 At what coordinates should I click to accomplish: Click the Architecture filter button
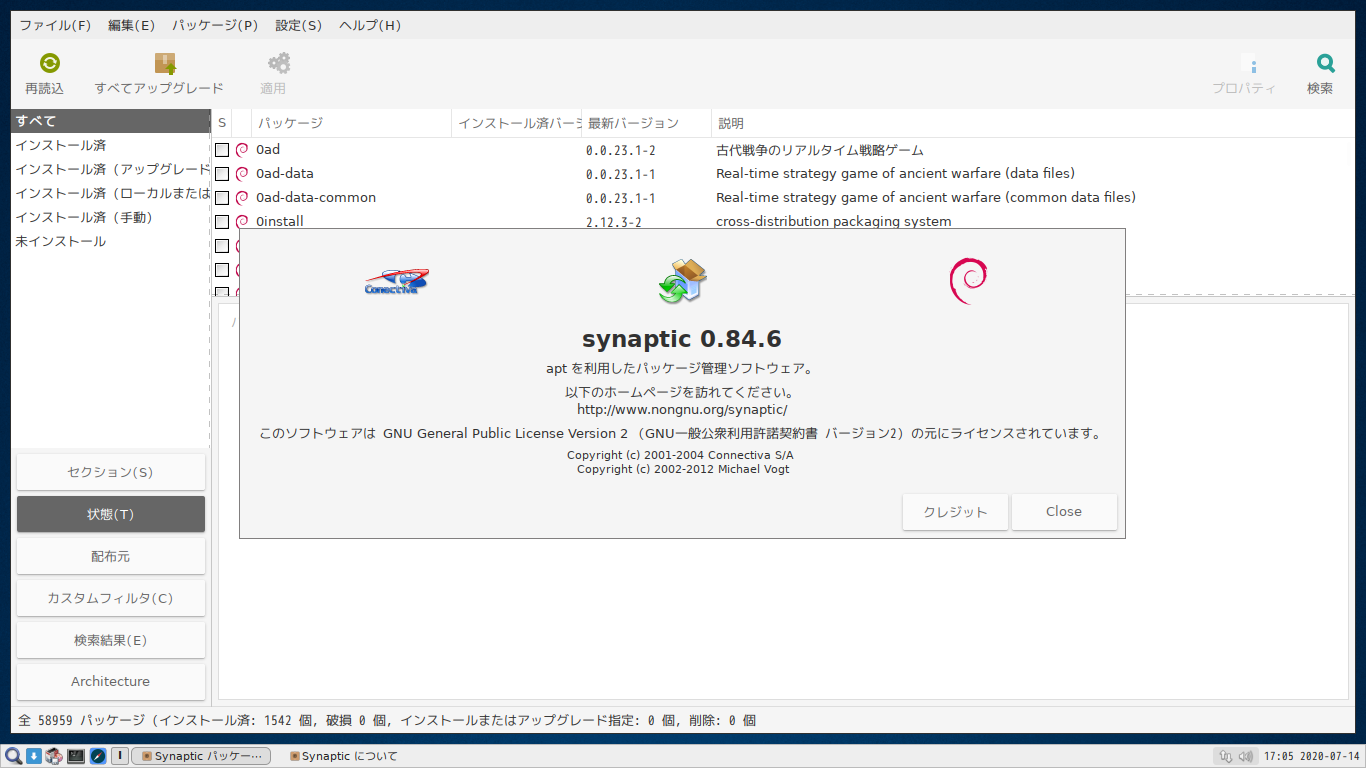pos(111,682)
